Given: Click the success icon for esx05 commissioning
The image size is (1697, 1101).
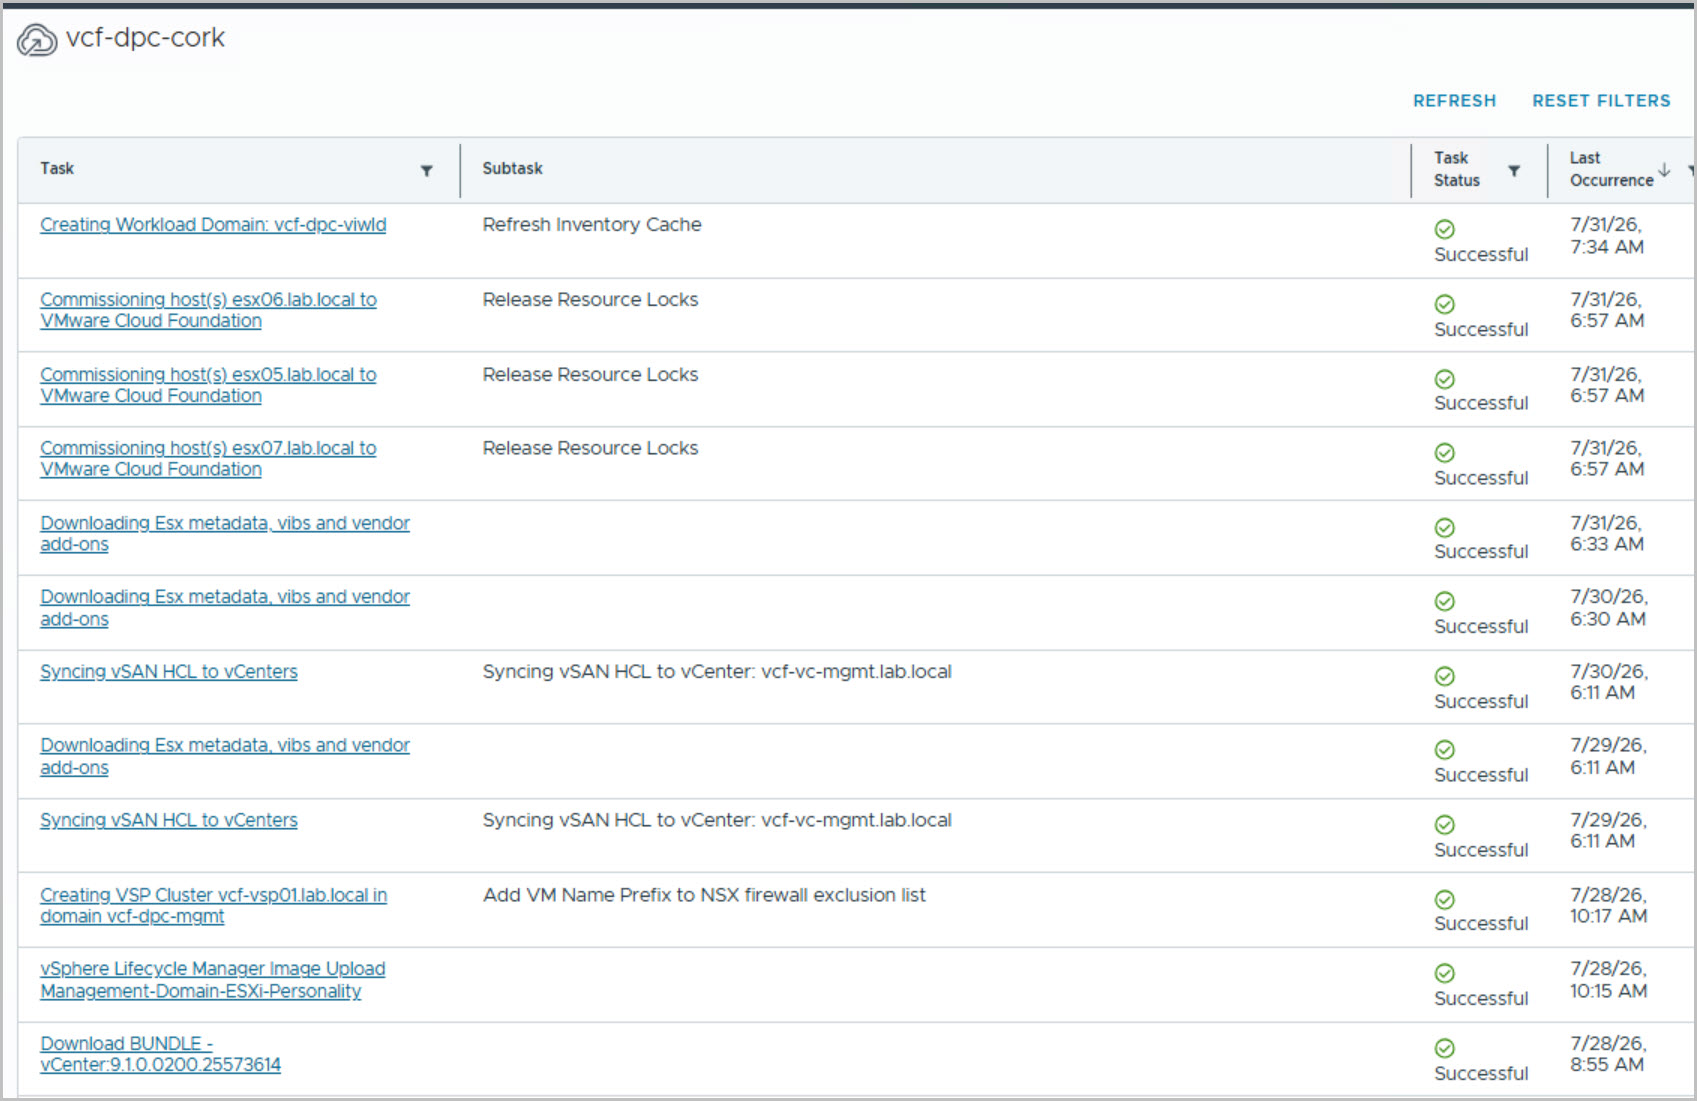Looking at the screenshot, I should 1445,379.
